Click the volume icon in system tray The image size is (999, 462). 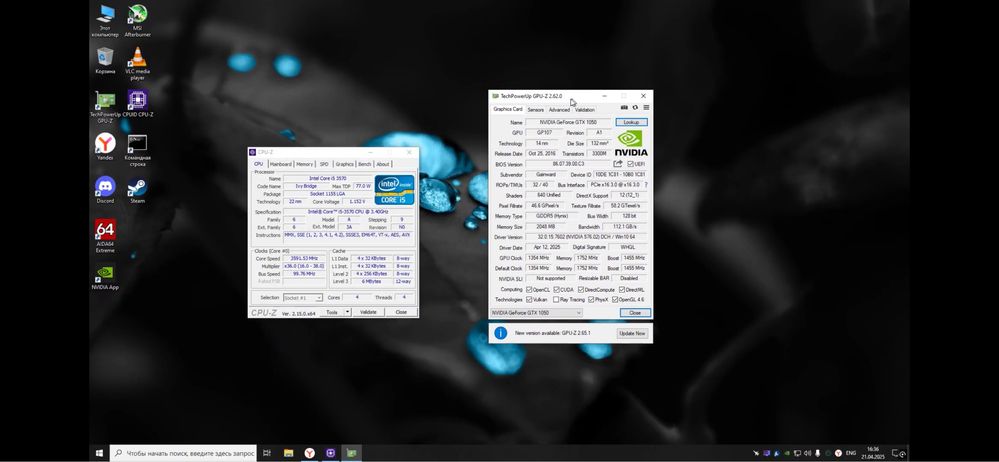tap(808, 453)
